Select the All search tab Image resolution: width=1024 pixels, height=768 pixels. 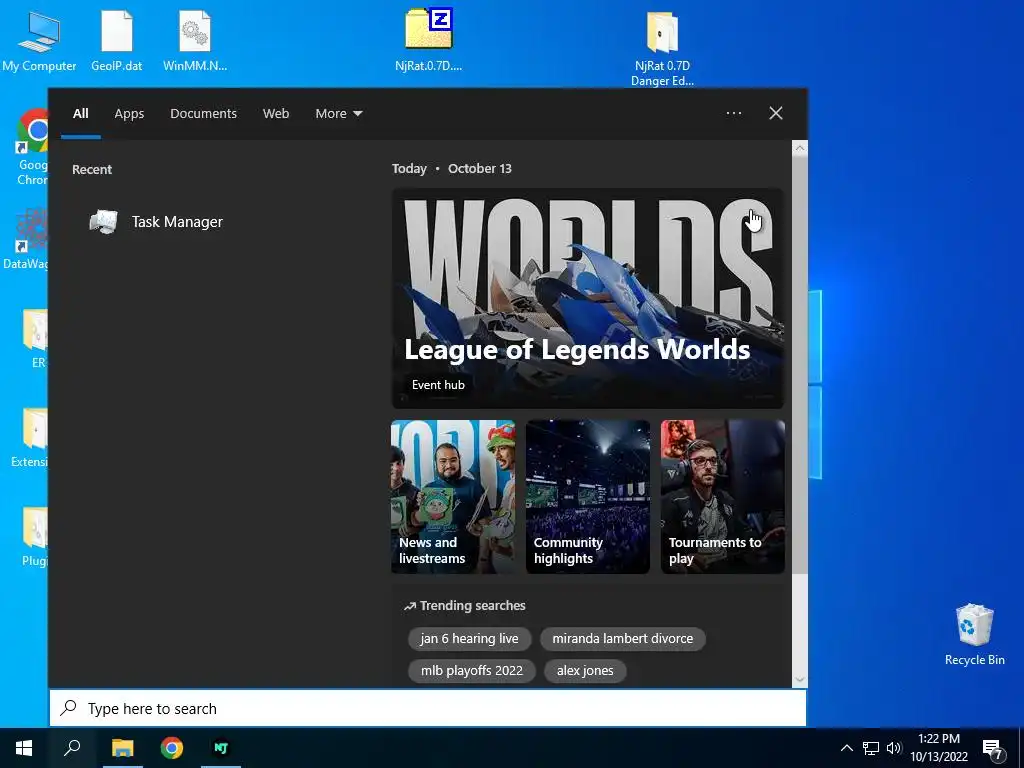point(81,114)
